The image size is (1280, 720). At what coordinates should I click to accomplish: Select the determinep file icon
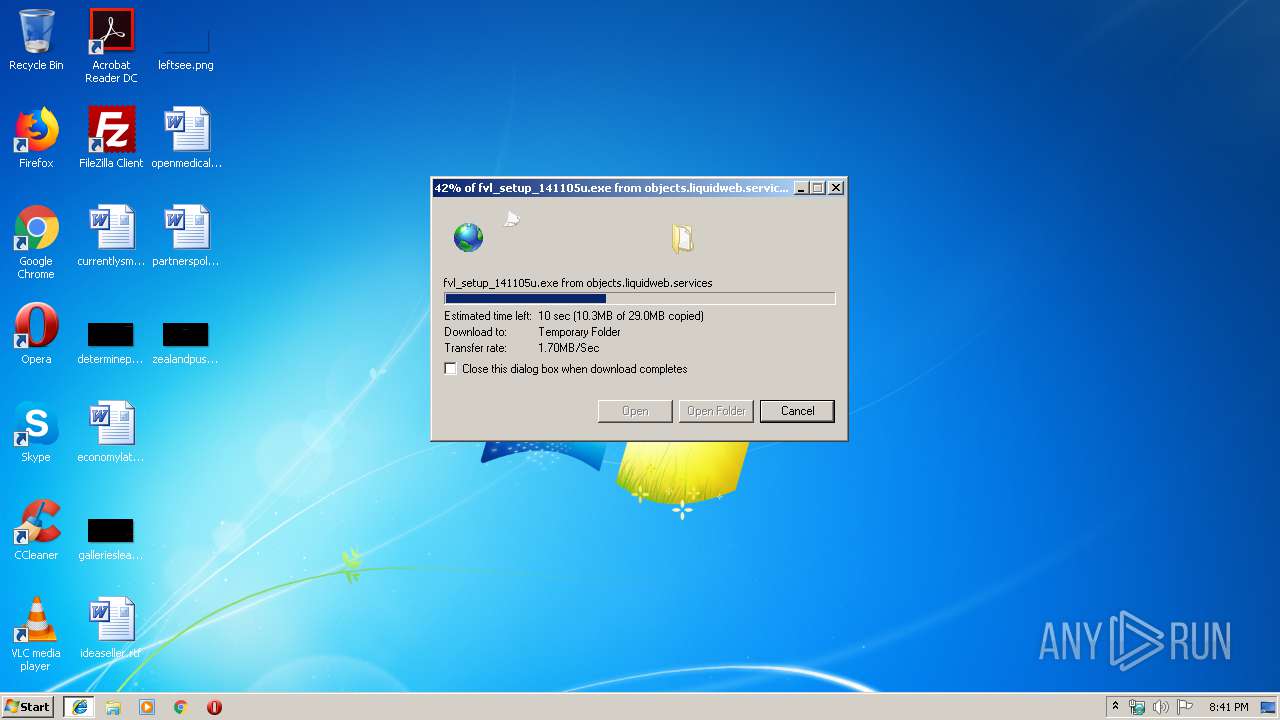coord(111,343)
